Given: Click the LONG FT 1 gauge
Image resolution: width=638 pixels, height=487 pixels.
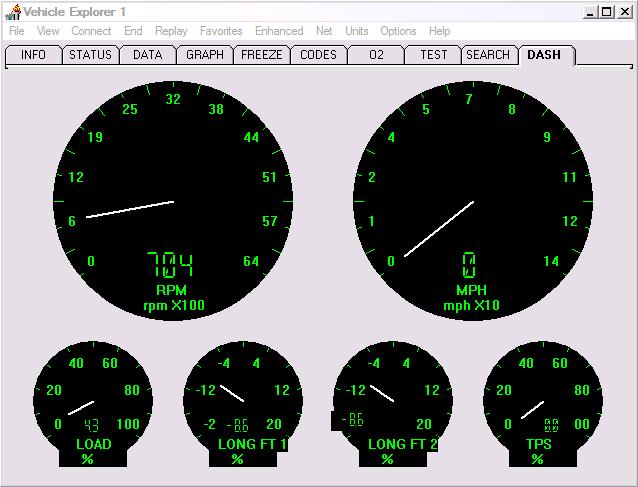Looking at the screenshot, I should point(243,400).
